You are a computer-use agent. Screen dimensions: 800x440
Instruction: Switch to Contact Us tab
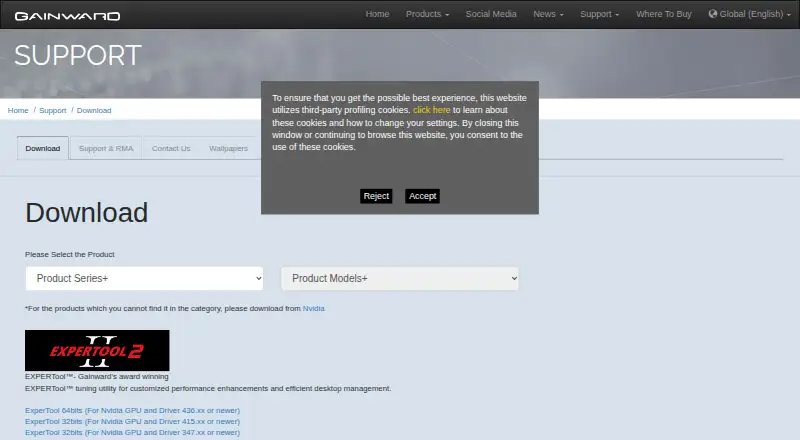tap(171, 148)
